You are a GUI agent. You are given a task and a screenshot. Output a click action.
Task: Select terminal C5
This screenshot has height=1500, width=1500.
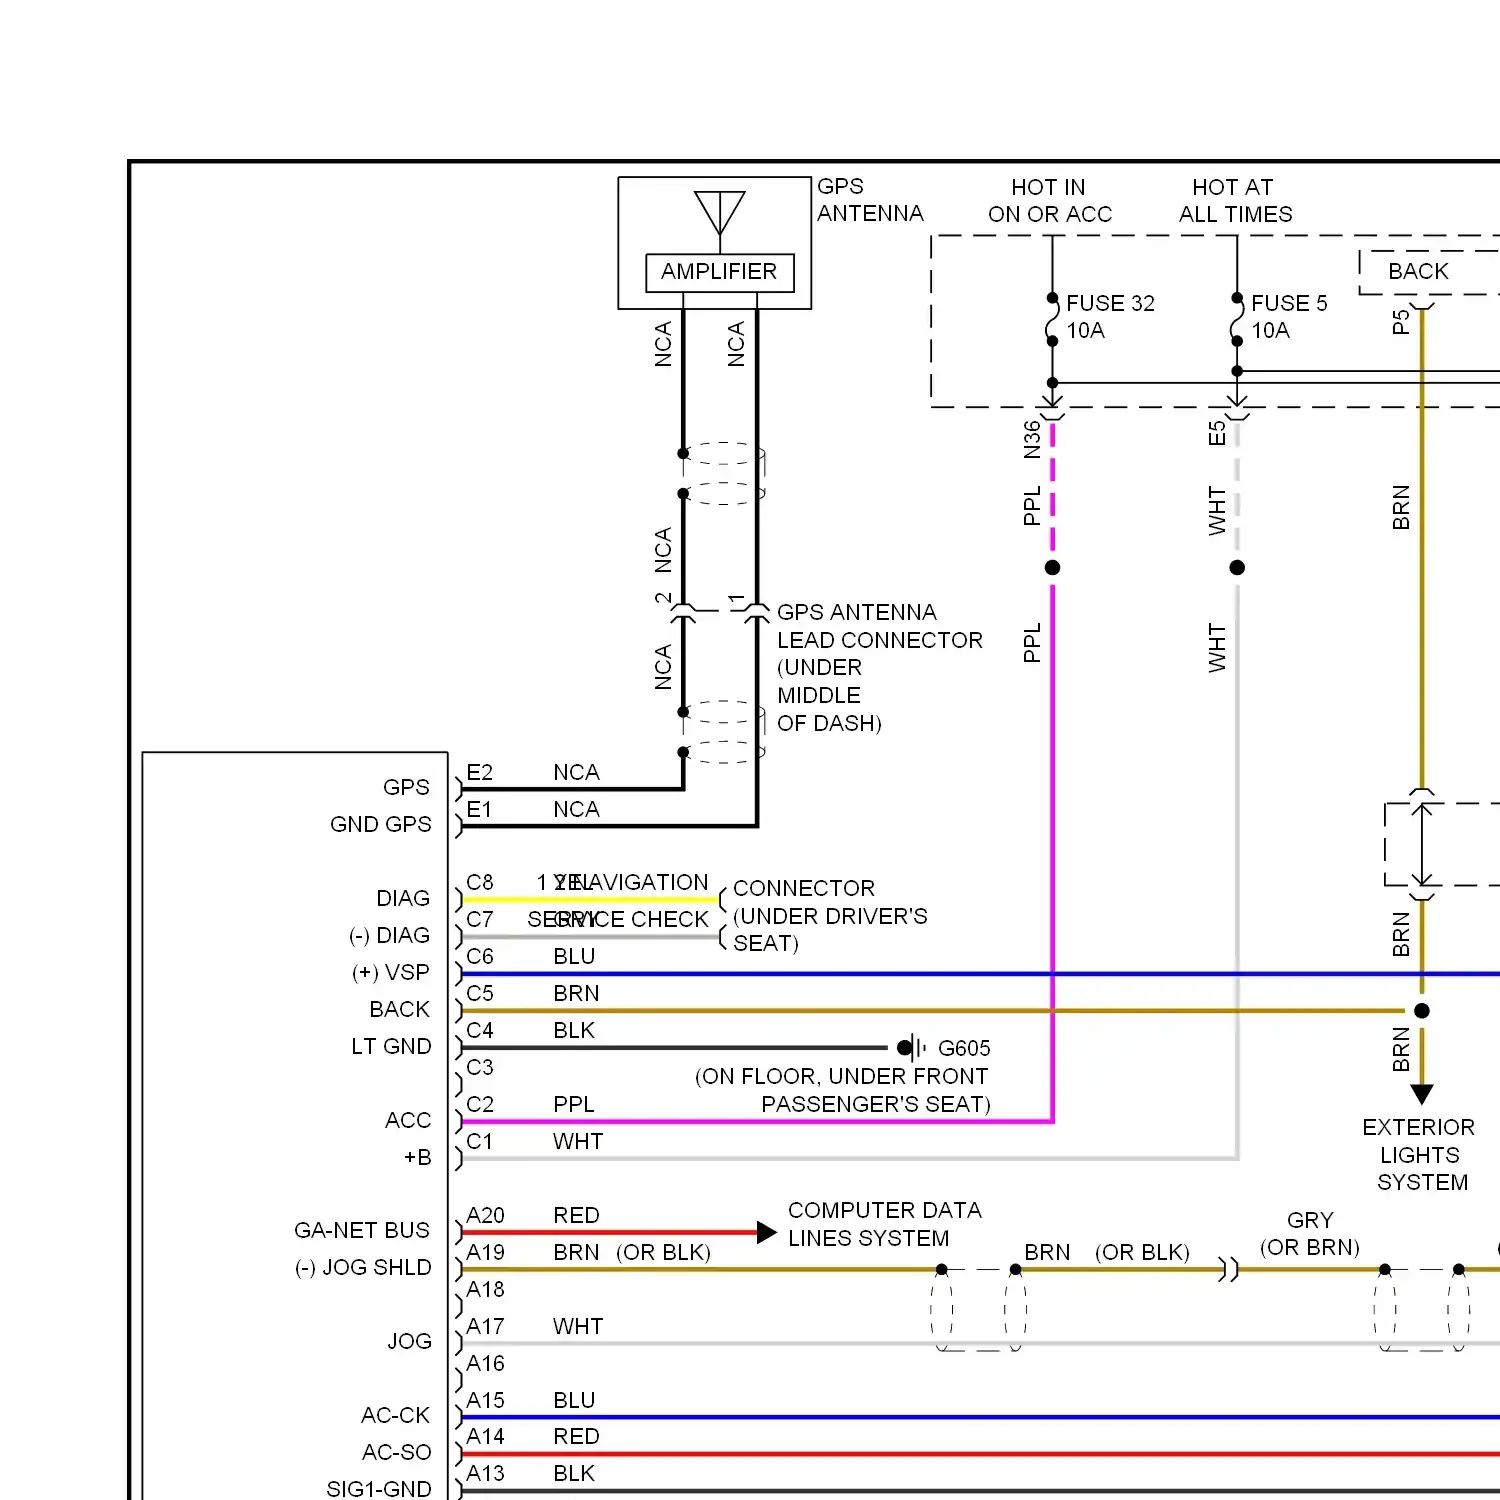[480, 993]
